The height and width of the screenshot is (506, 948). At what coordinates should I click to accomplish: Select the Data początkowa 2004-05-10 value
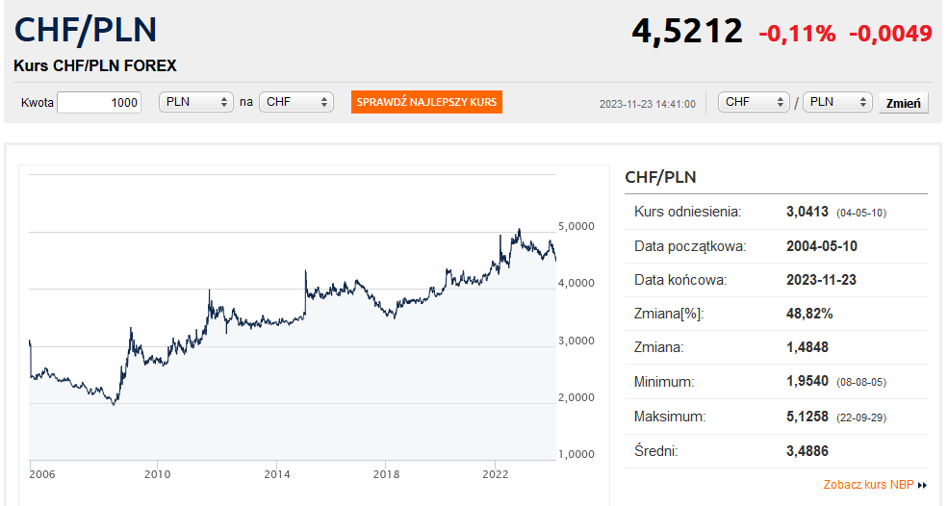click(822, 246)
